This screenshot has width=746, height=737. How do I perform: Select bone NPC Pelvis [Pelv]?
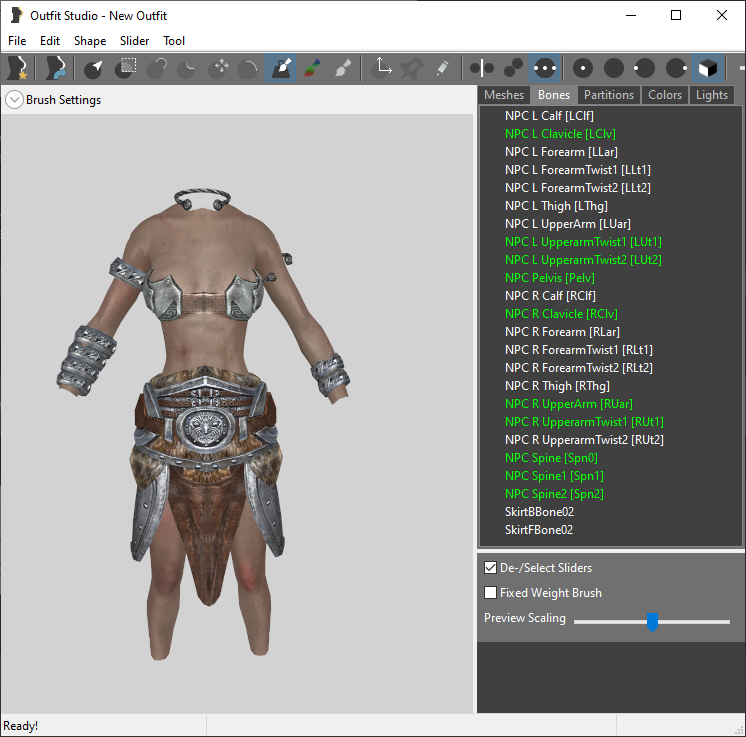[550, 278]
